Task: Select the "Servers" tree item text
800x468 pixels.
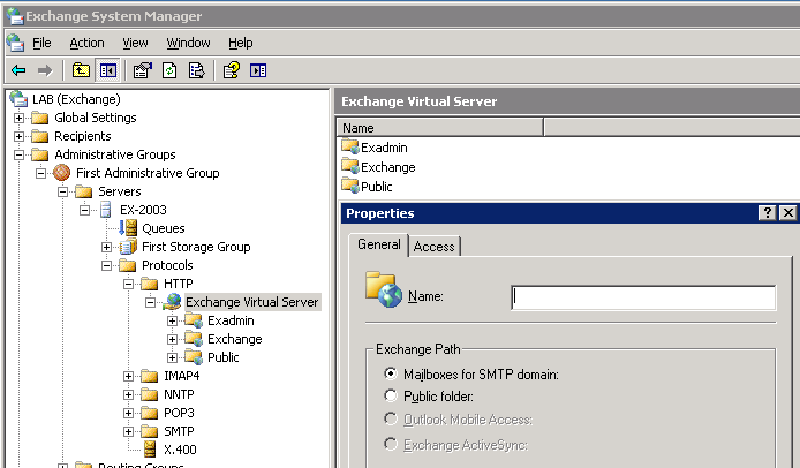Action: tap(119, 191)
